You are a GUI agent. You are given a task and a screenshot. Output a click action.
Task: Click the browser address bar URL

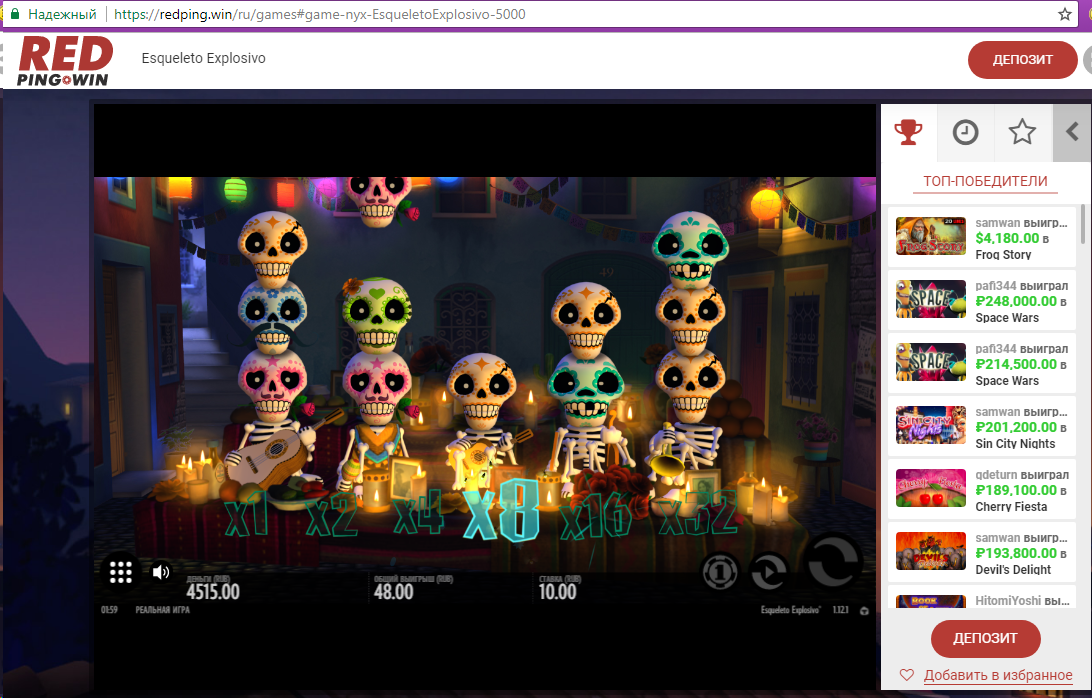point(319,14)
